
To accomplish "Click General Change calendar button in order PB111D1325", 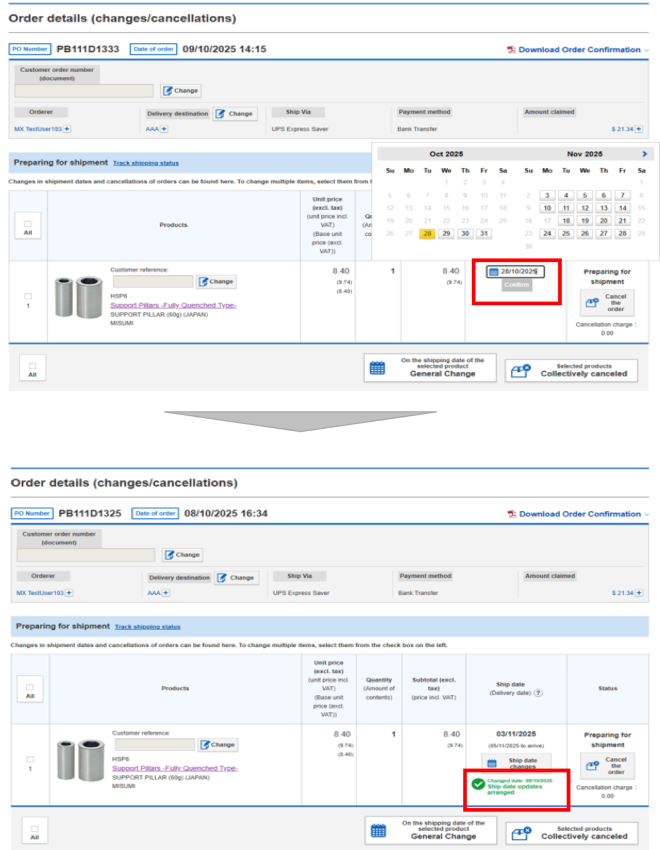I will [430, 831].
